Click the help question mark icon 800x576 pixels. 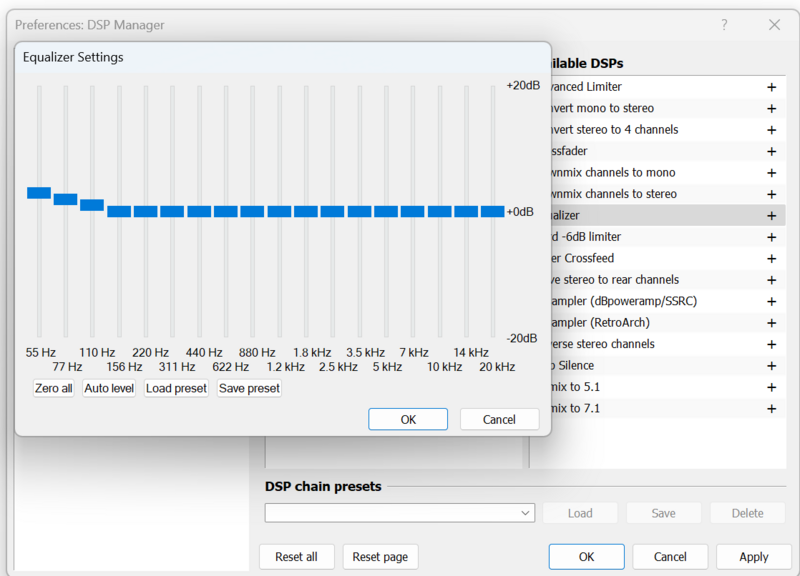724,24
